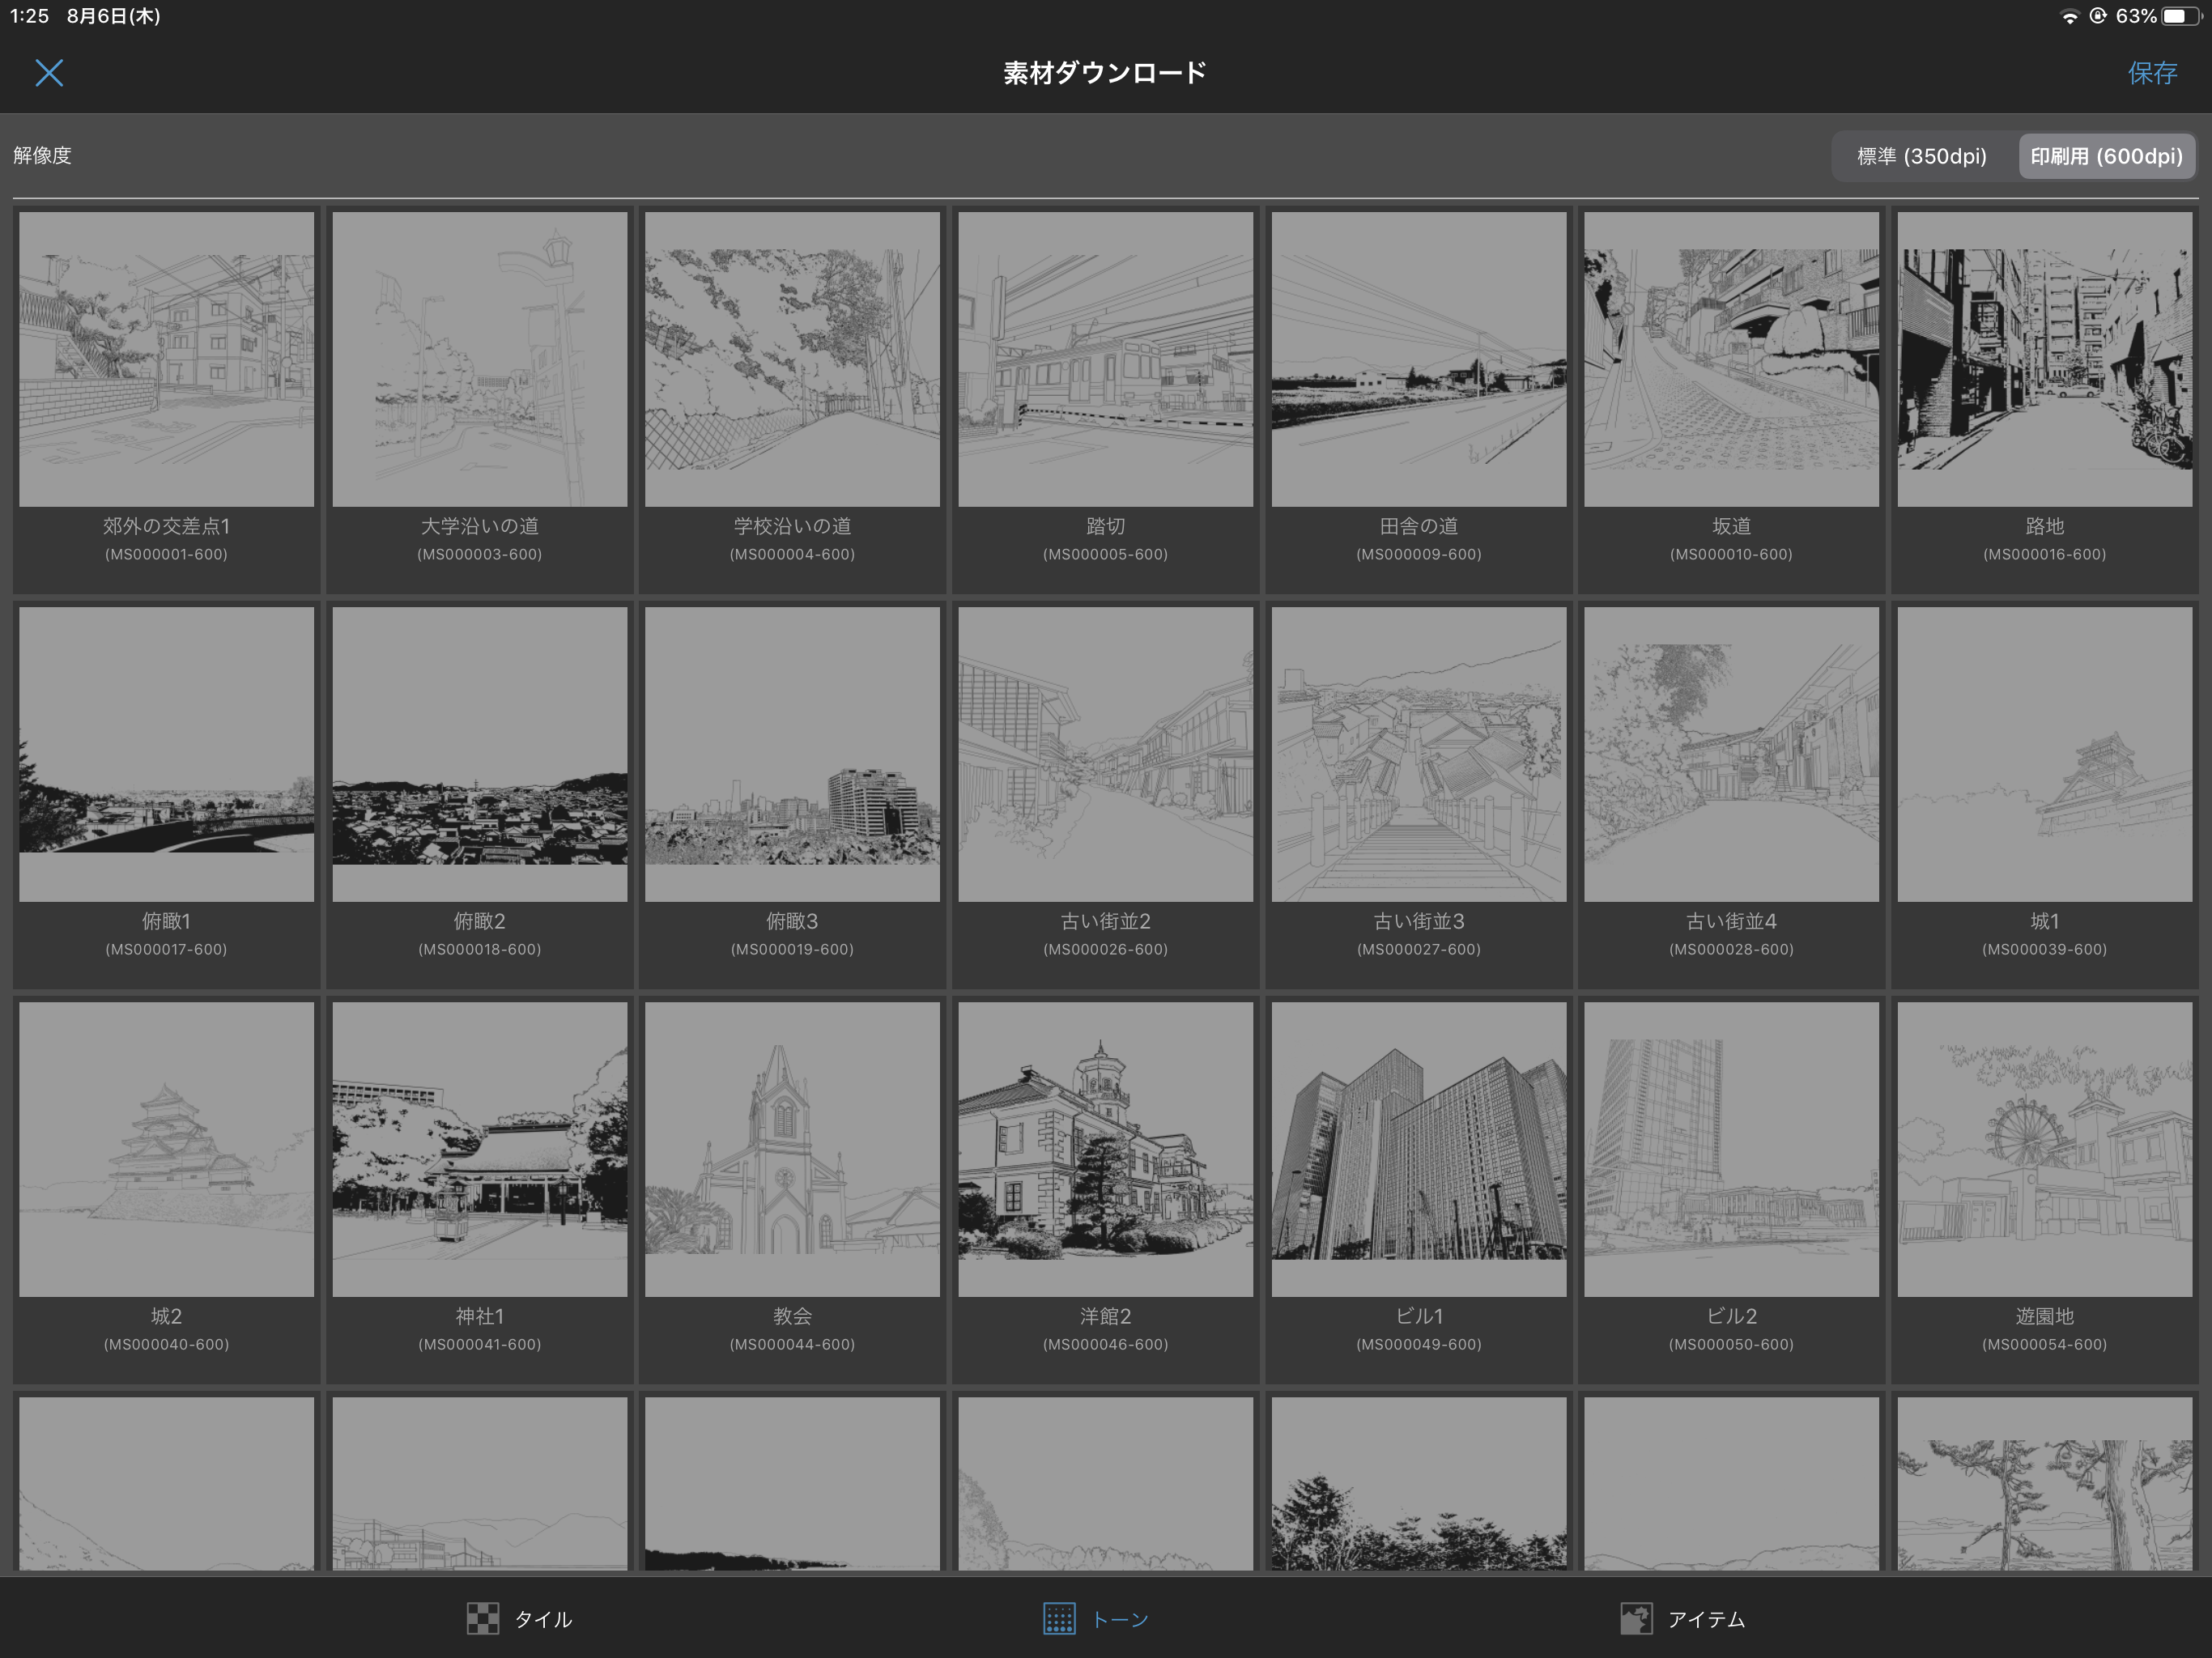Select the 田舎の道 thumbnail
The width and height of the screenshot is (2212, 1658).
tap(1418, 359)
